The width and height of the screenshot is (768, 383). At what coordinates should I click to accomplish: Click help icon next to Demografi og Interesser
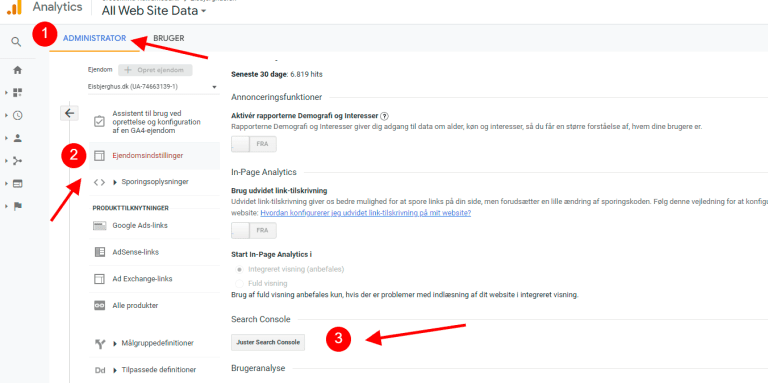click(x=384, y=116)
